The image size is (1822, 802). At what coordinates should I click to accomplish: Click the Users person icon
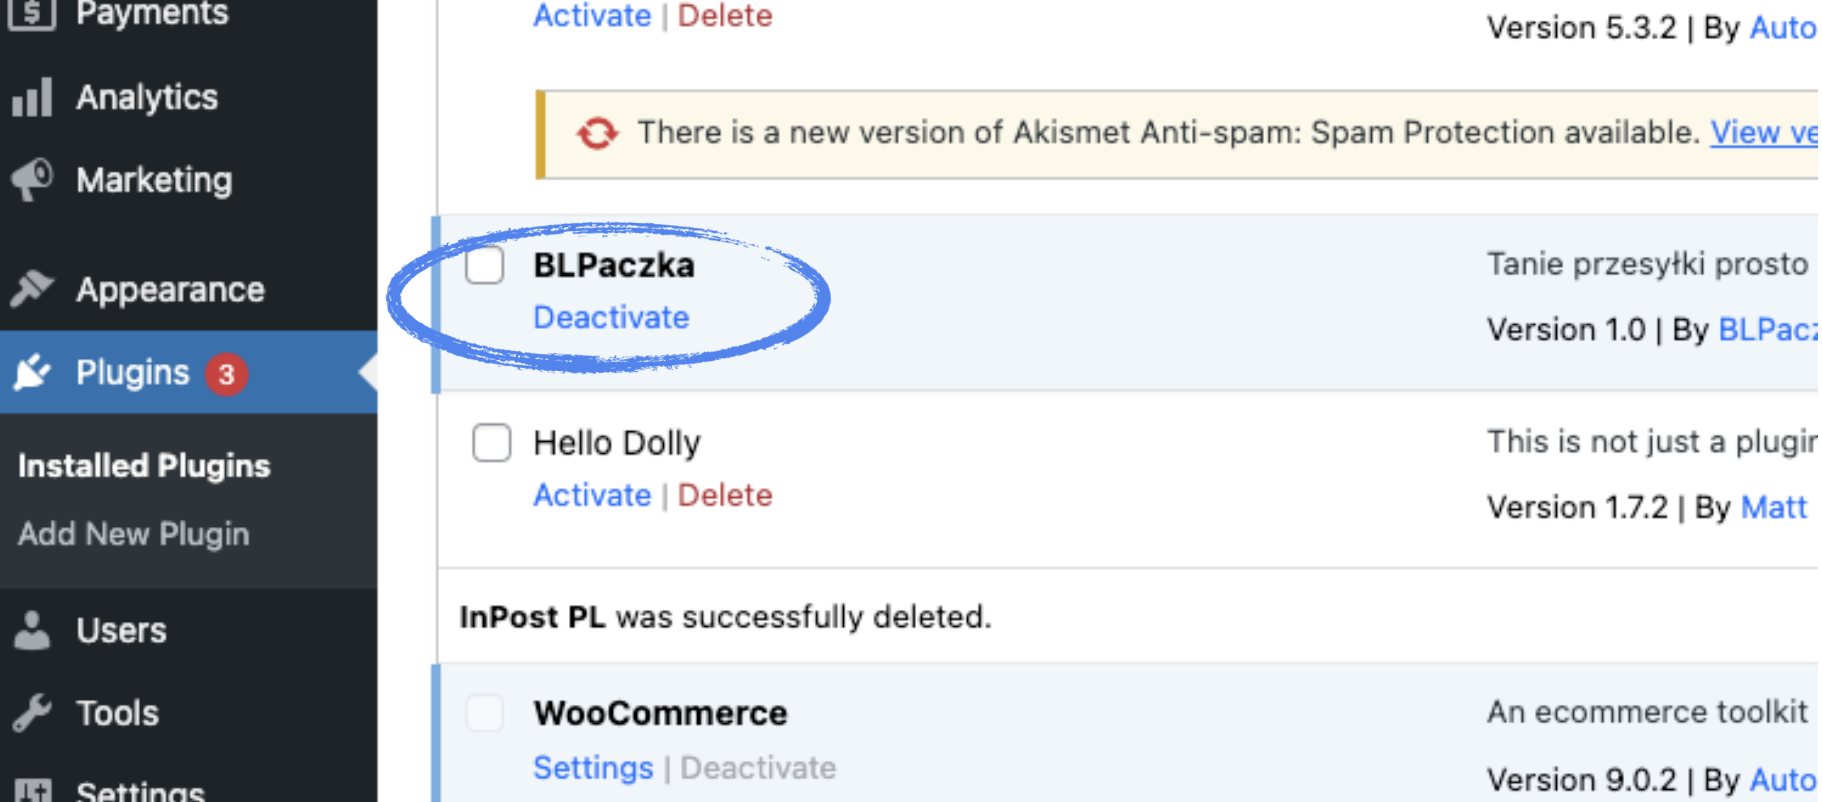tap(32, 630)
